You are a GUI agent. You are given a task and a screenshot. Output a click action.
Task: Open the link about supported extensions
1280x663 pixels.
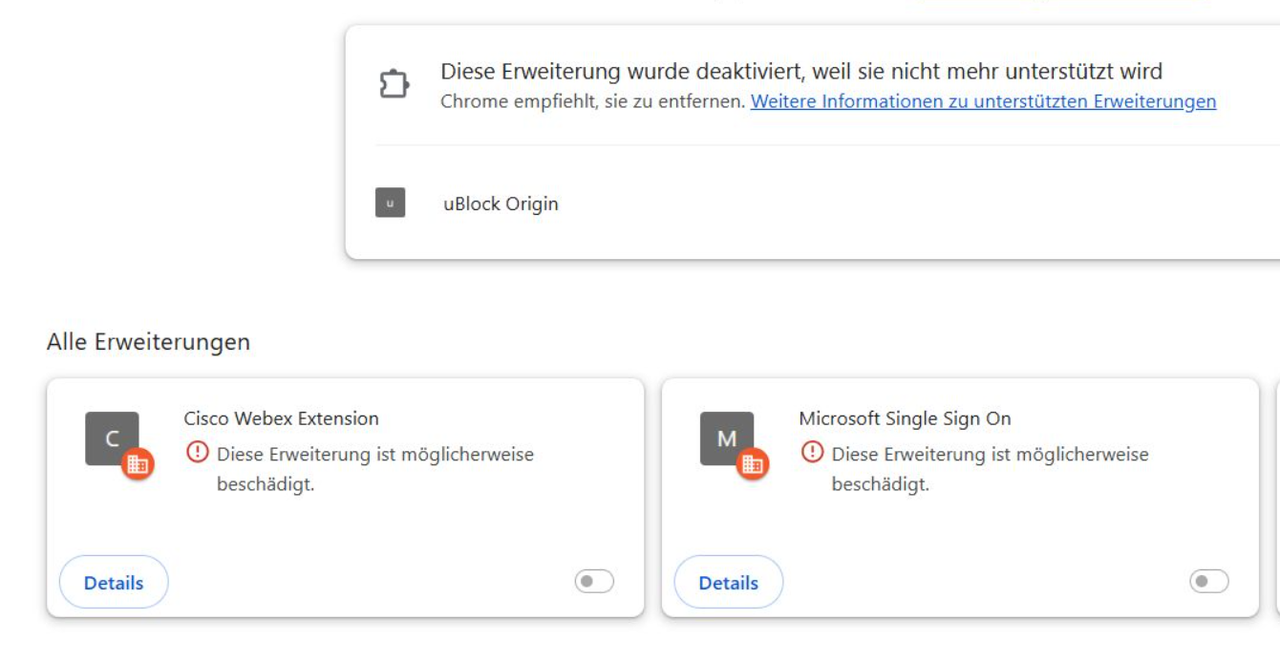pos(983,101)
